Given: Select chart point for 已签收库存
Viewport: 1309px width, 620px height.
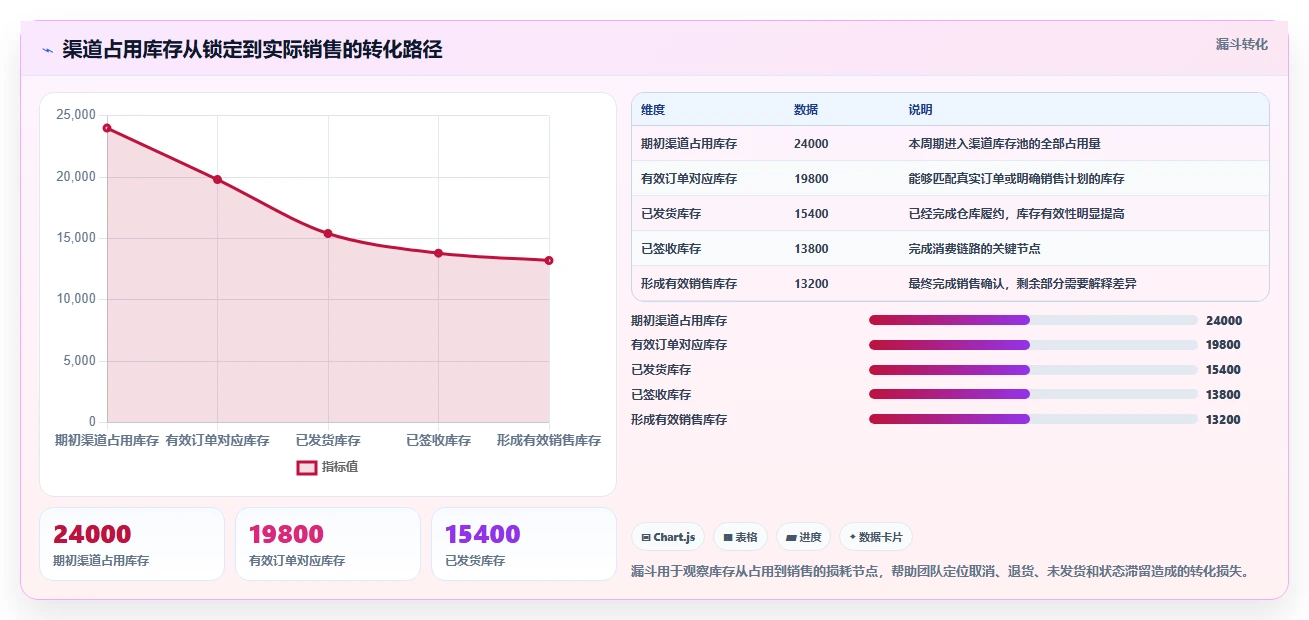Looking at the screenshot, I should coord(438,253).
